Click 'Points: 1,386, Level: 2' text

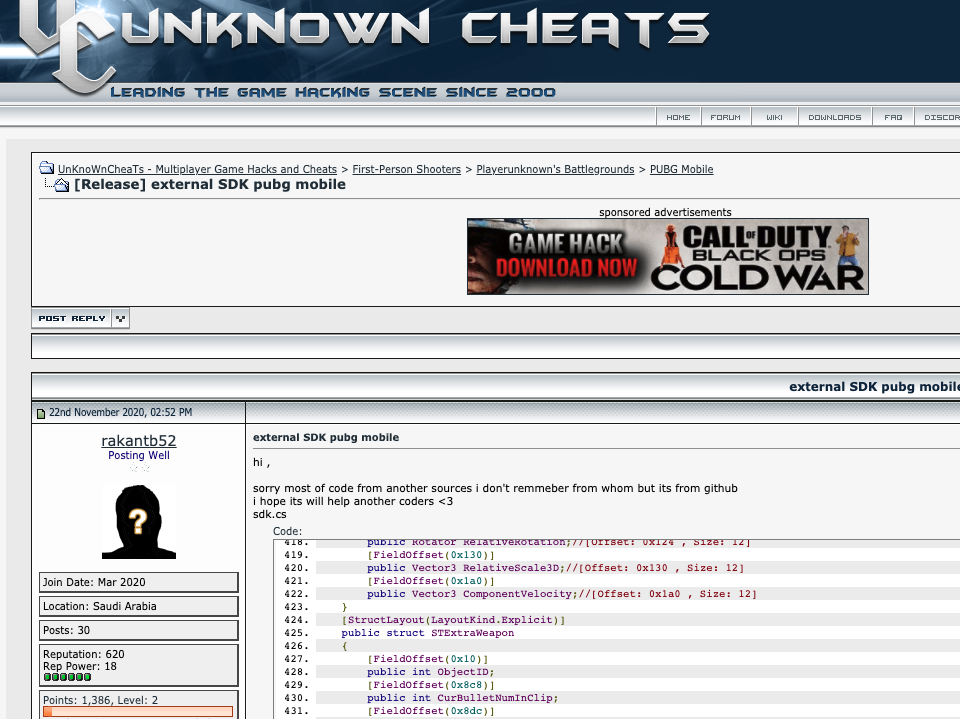pyautogui.click(x=100, y=700)
